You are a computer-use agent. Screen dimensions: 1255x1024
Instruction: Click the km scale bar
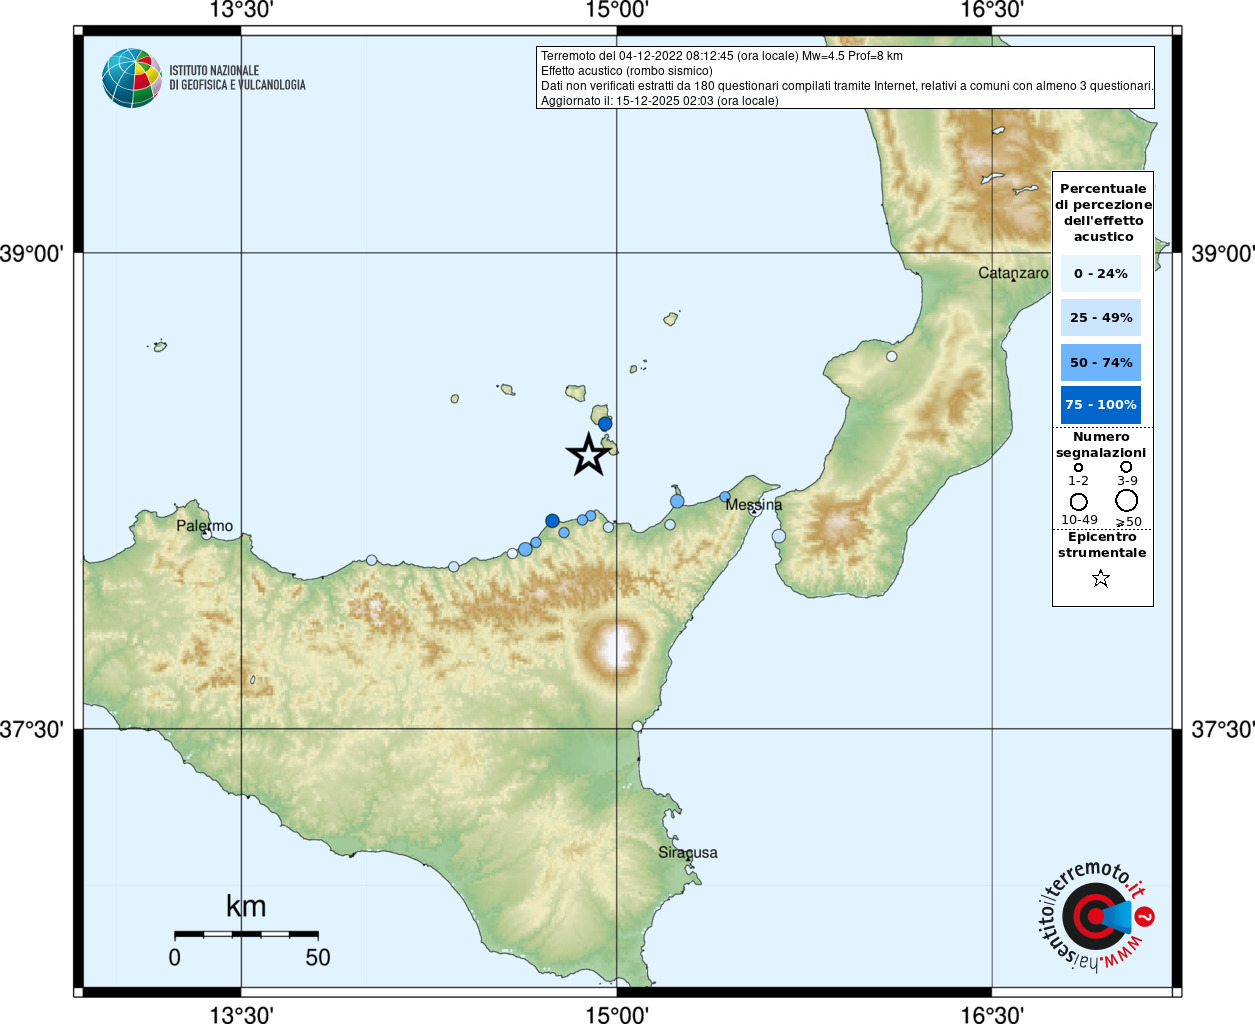(246, 934)
